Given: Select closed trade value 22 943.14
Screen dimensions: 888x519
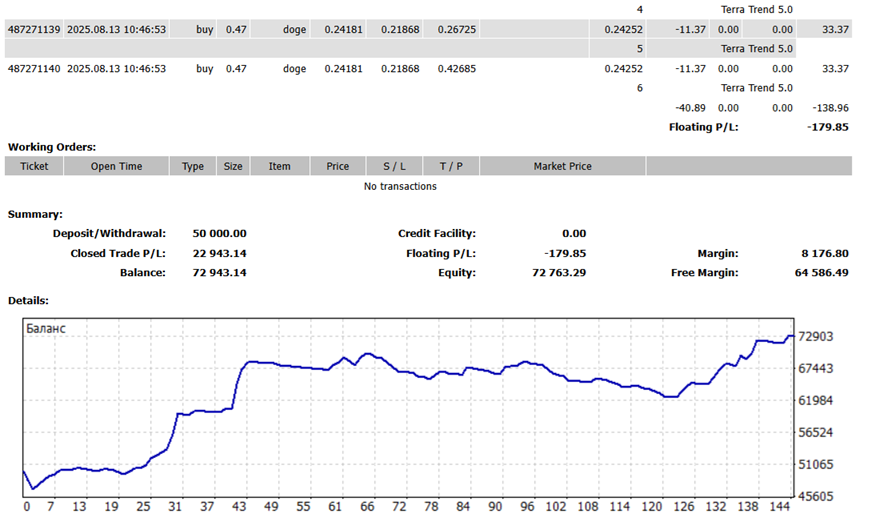Looking at the screenshot, I should coord(219,253).
